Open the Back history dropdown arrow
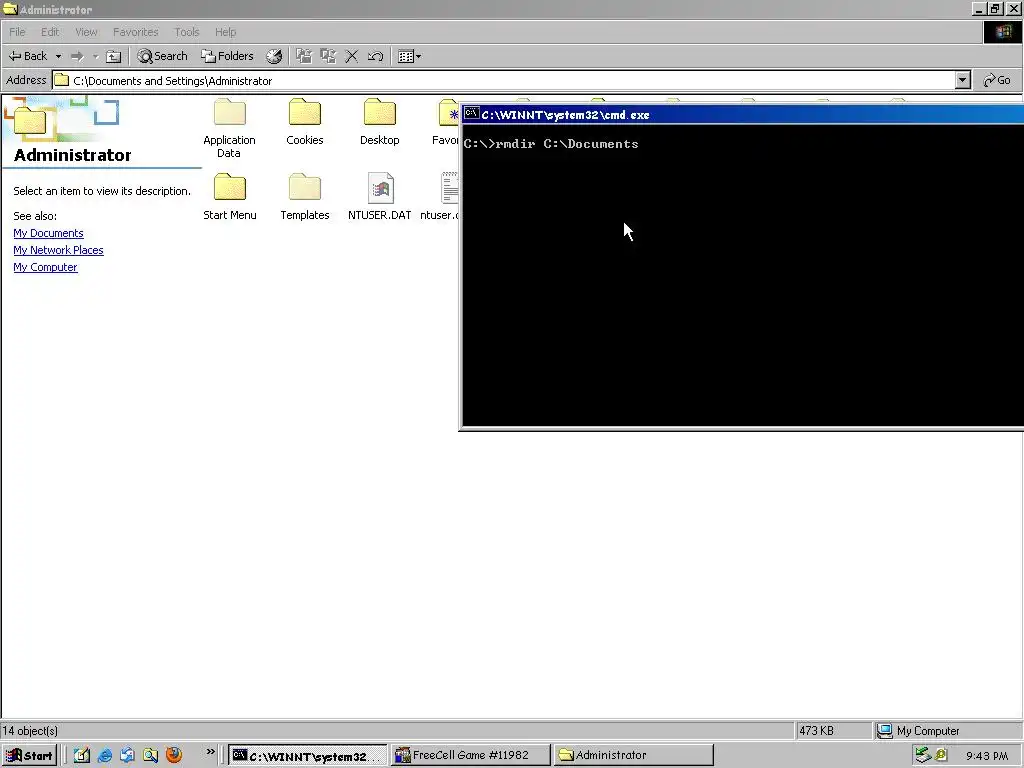Viewport: 1024px width, 768px height. click(x=58, y=56)
